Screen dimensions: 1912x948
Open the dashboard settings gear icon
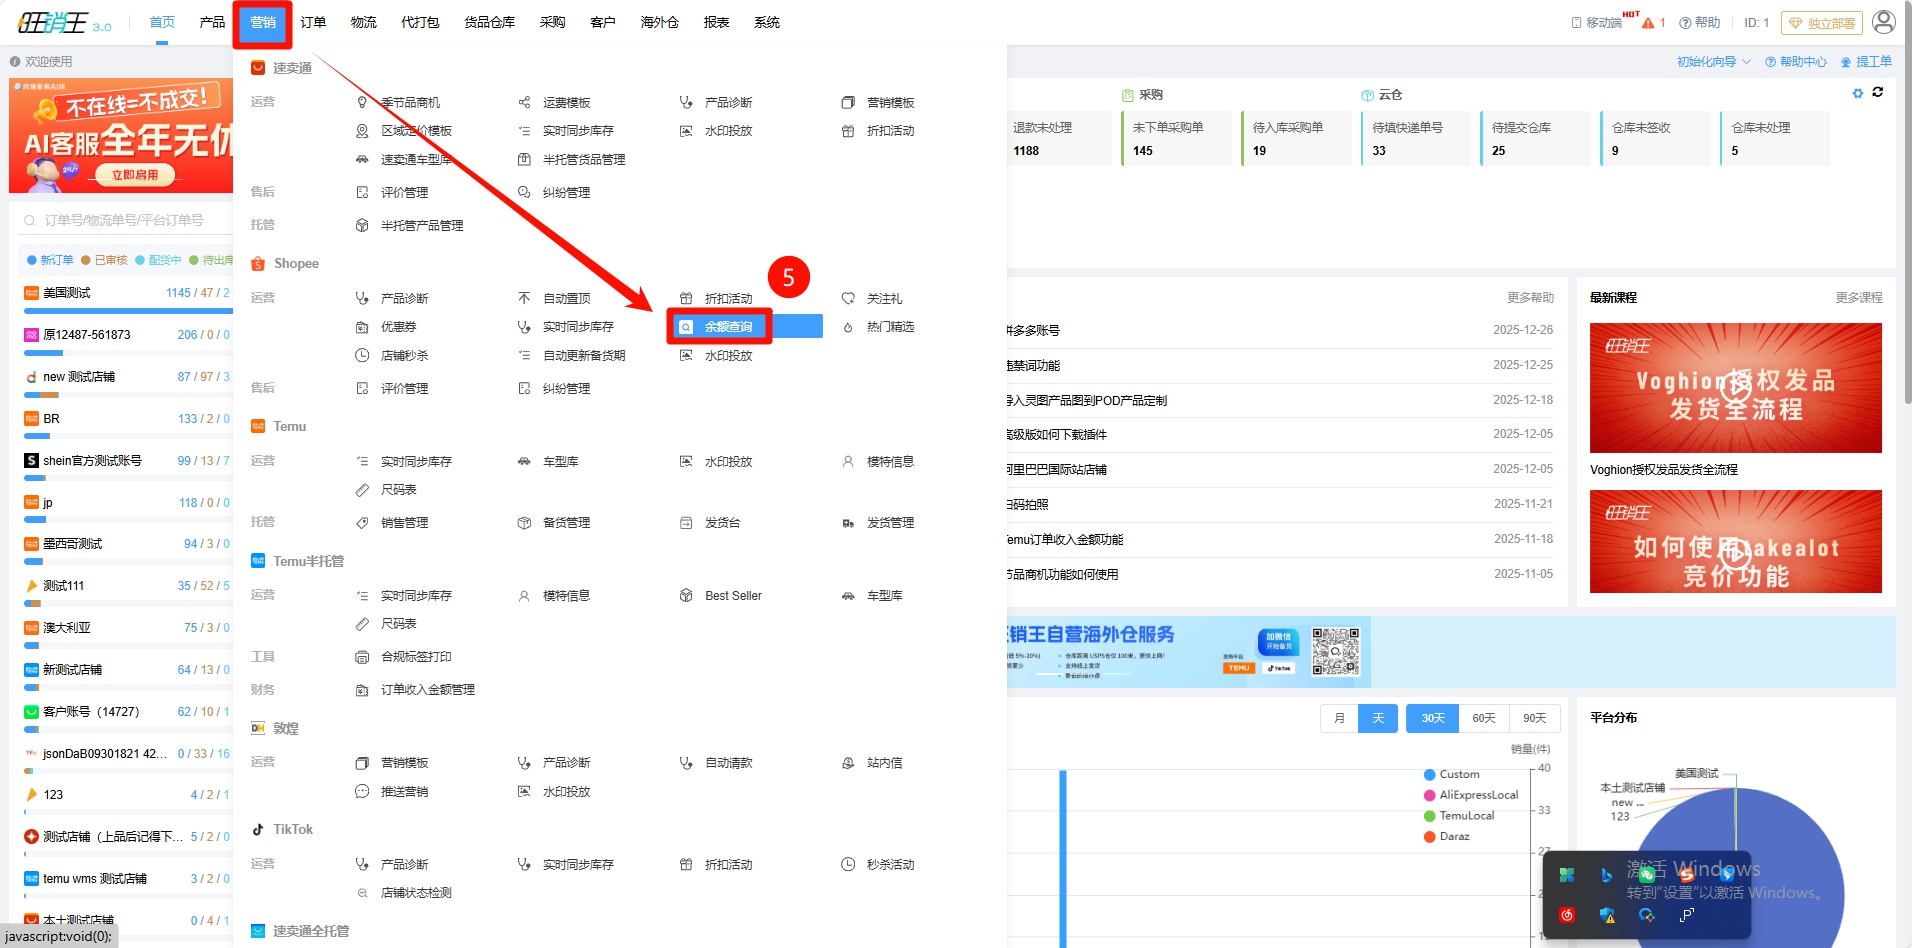pyautogui.click(x=1858, y=93)
